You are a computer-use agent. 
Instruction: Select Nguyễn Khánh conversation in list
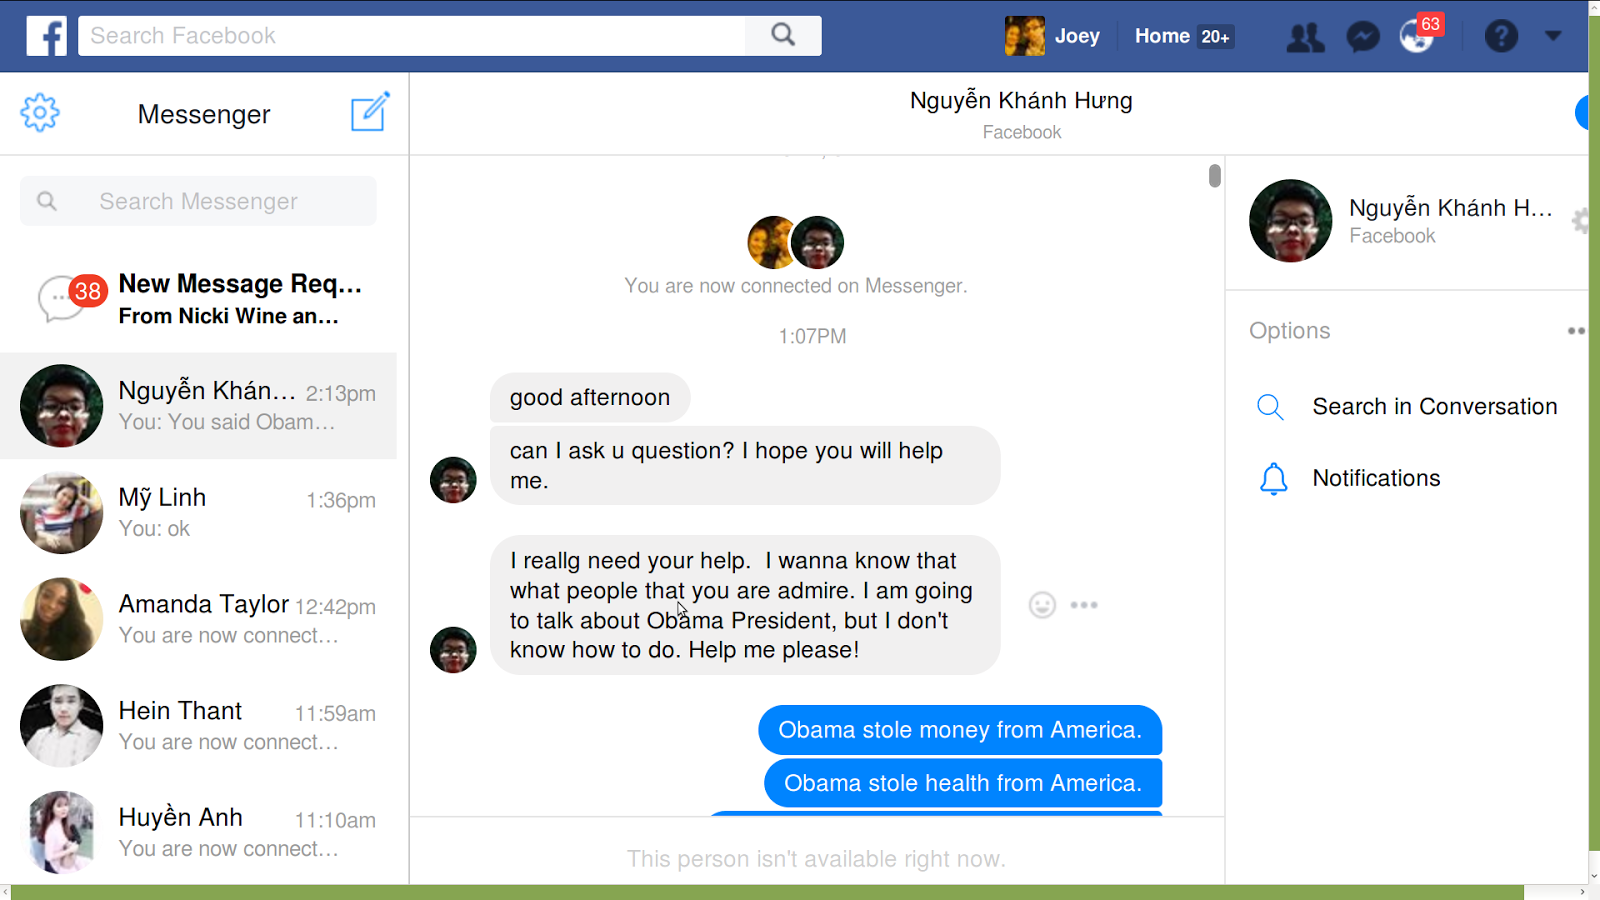[x=198, y=406]
